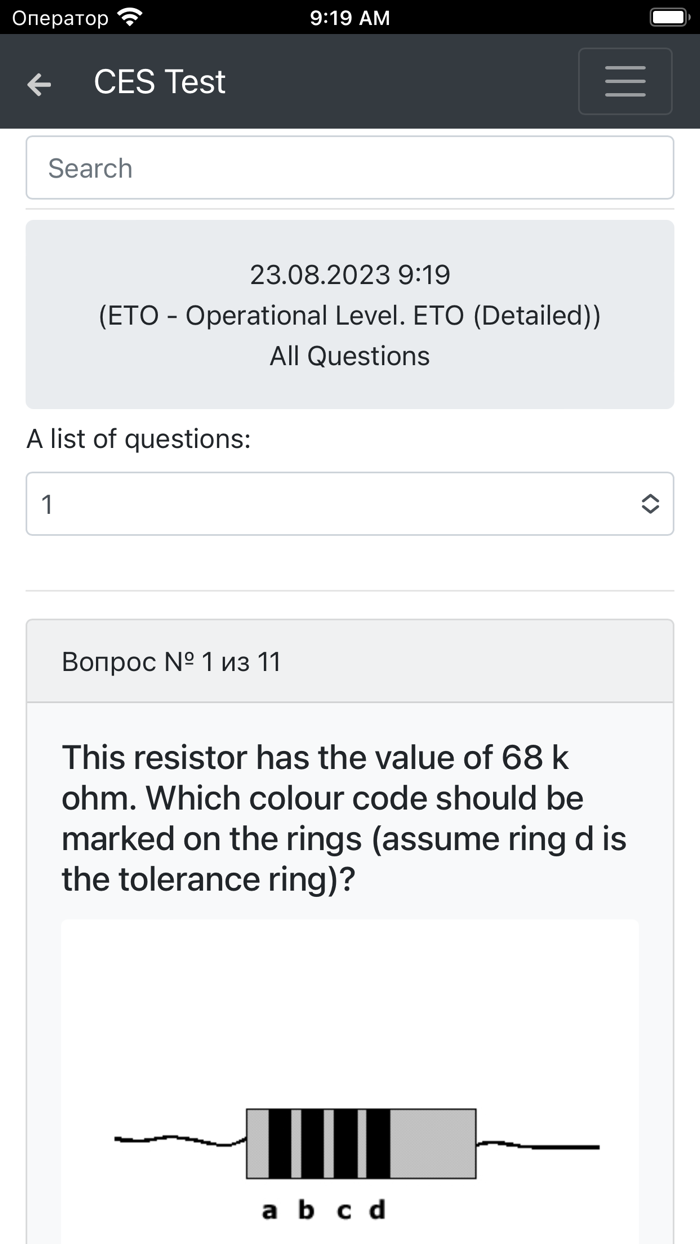Expand the list of questions selector

(350, 504)
